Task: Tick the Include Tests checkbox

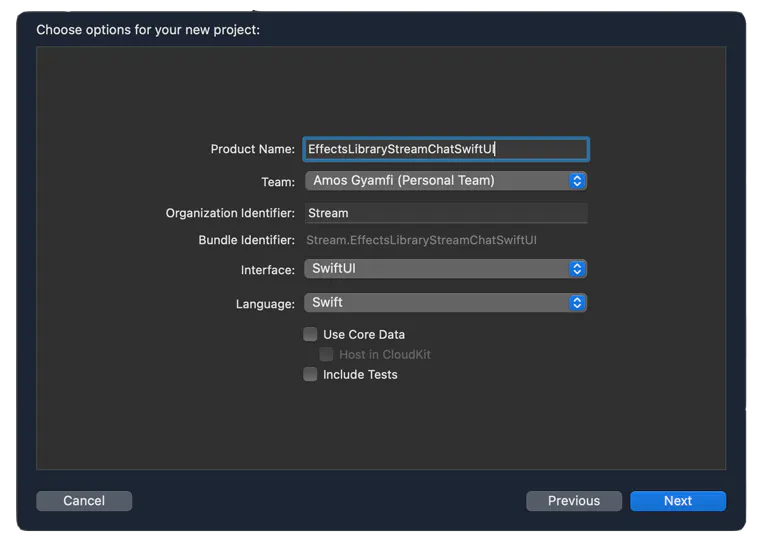Action: (310, 374)
